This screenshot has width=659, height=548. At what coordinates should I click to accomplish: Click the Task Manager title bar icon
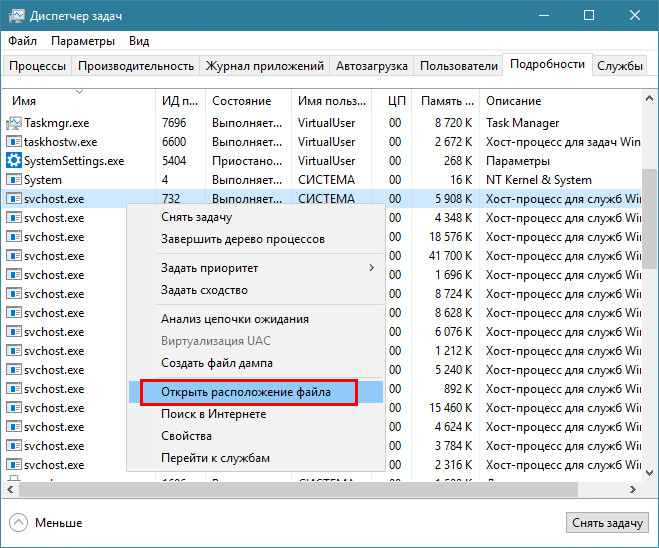point(17,16)
